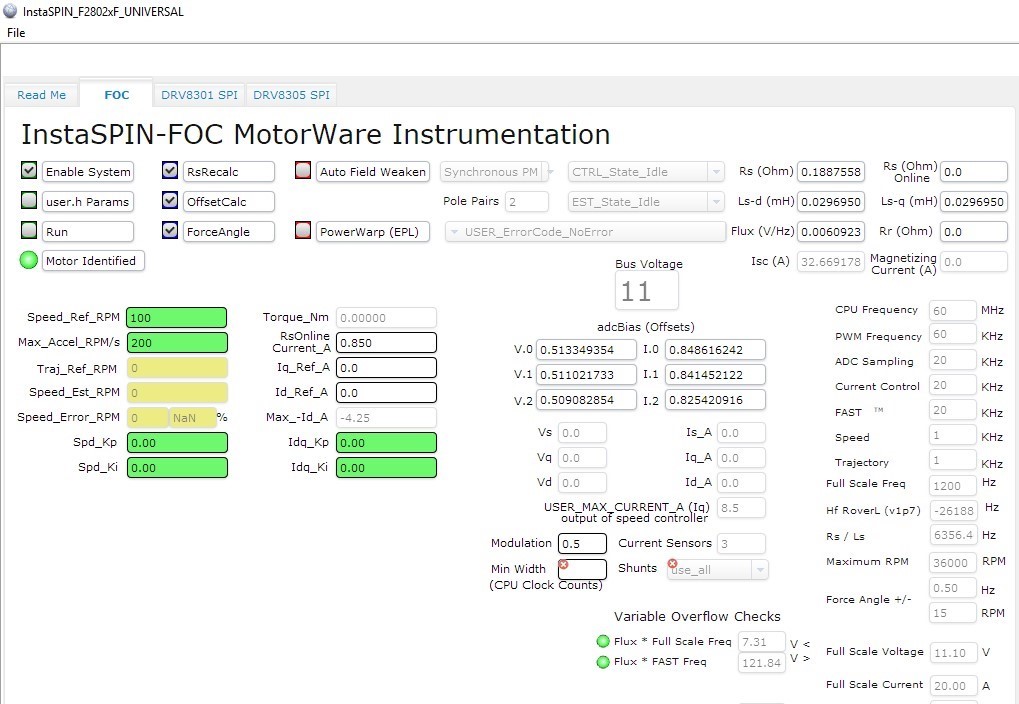Select the FOC tab

(117, 95)
